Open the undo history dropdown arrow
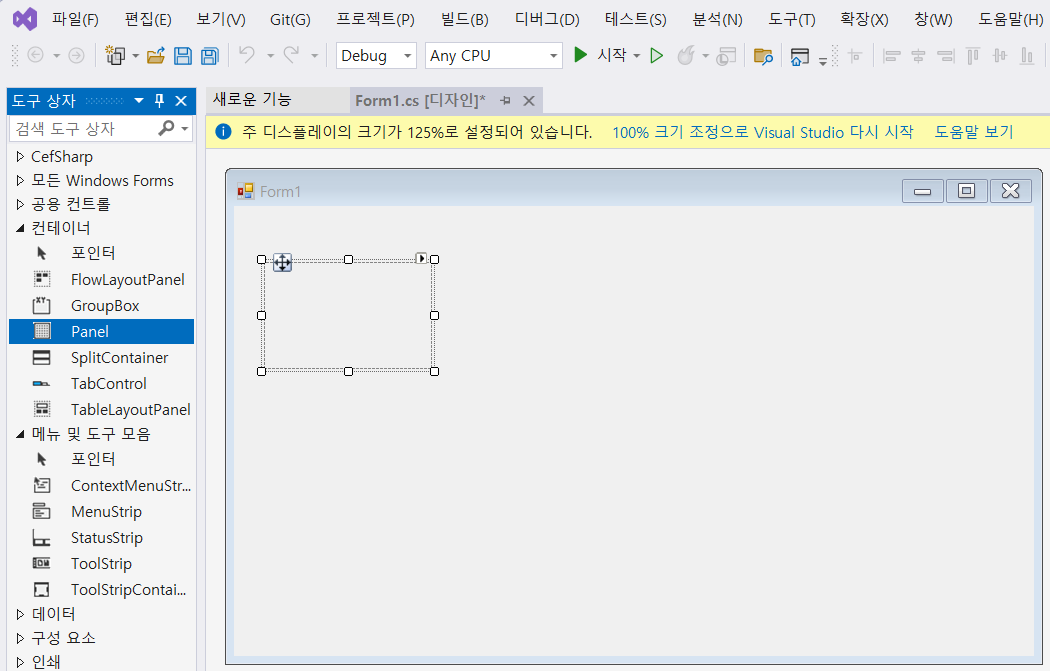The width and height of the screenshot is (1050, 671). pyautogui.click(x=271, y=56)
